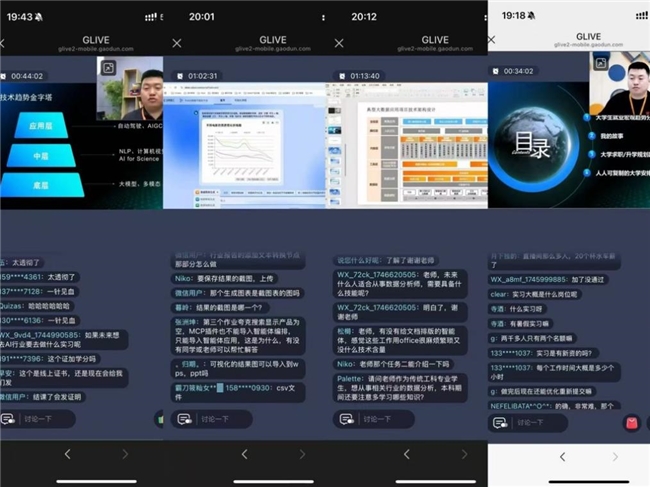This screenshot has height=487, width=650.
Task: Click the 01:02:31 live timer badge
Action: 197,76
